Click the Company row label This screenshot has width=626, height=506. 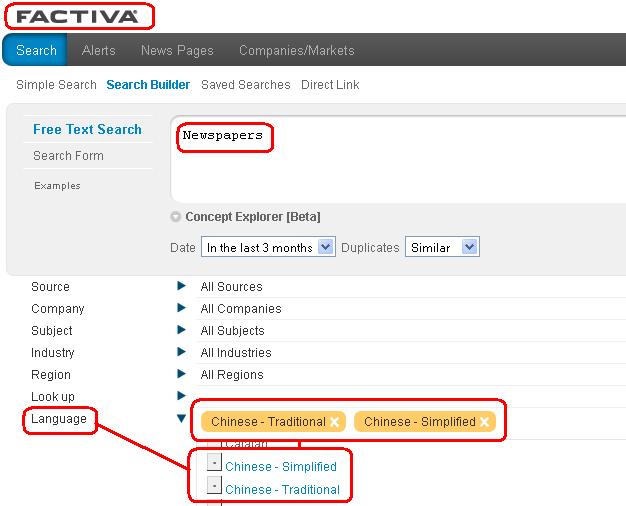point(57,308)
